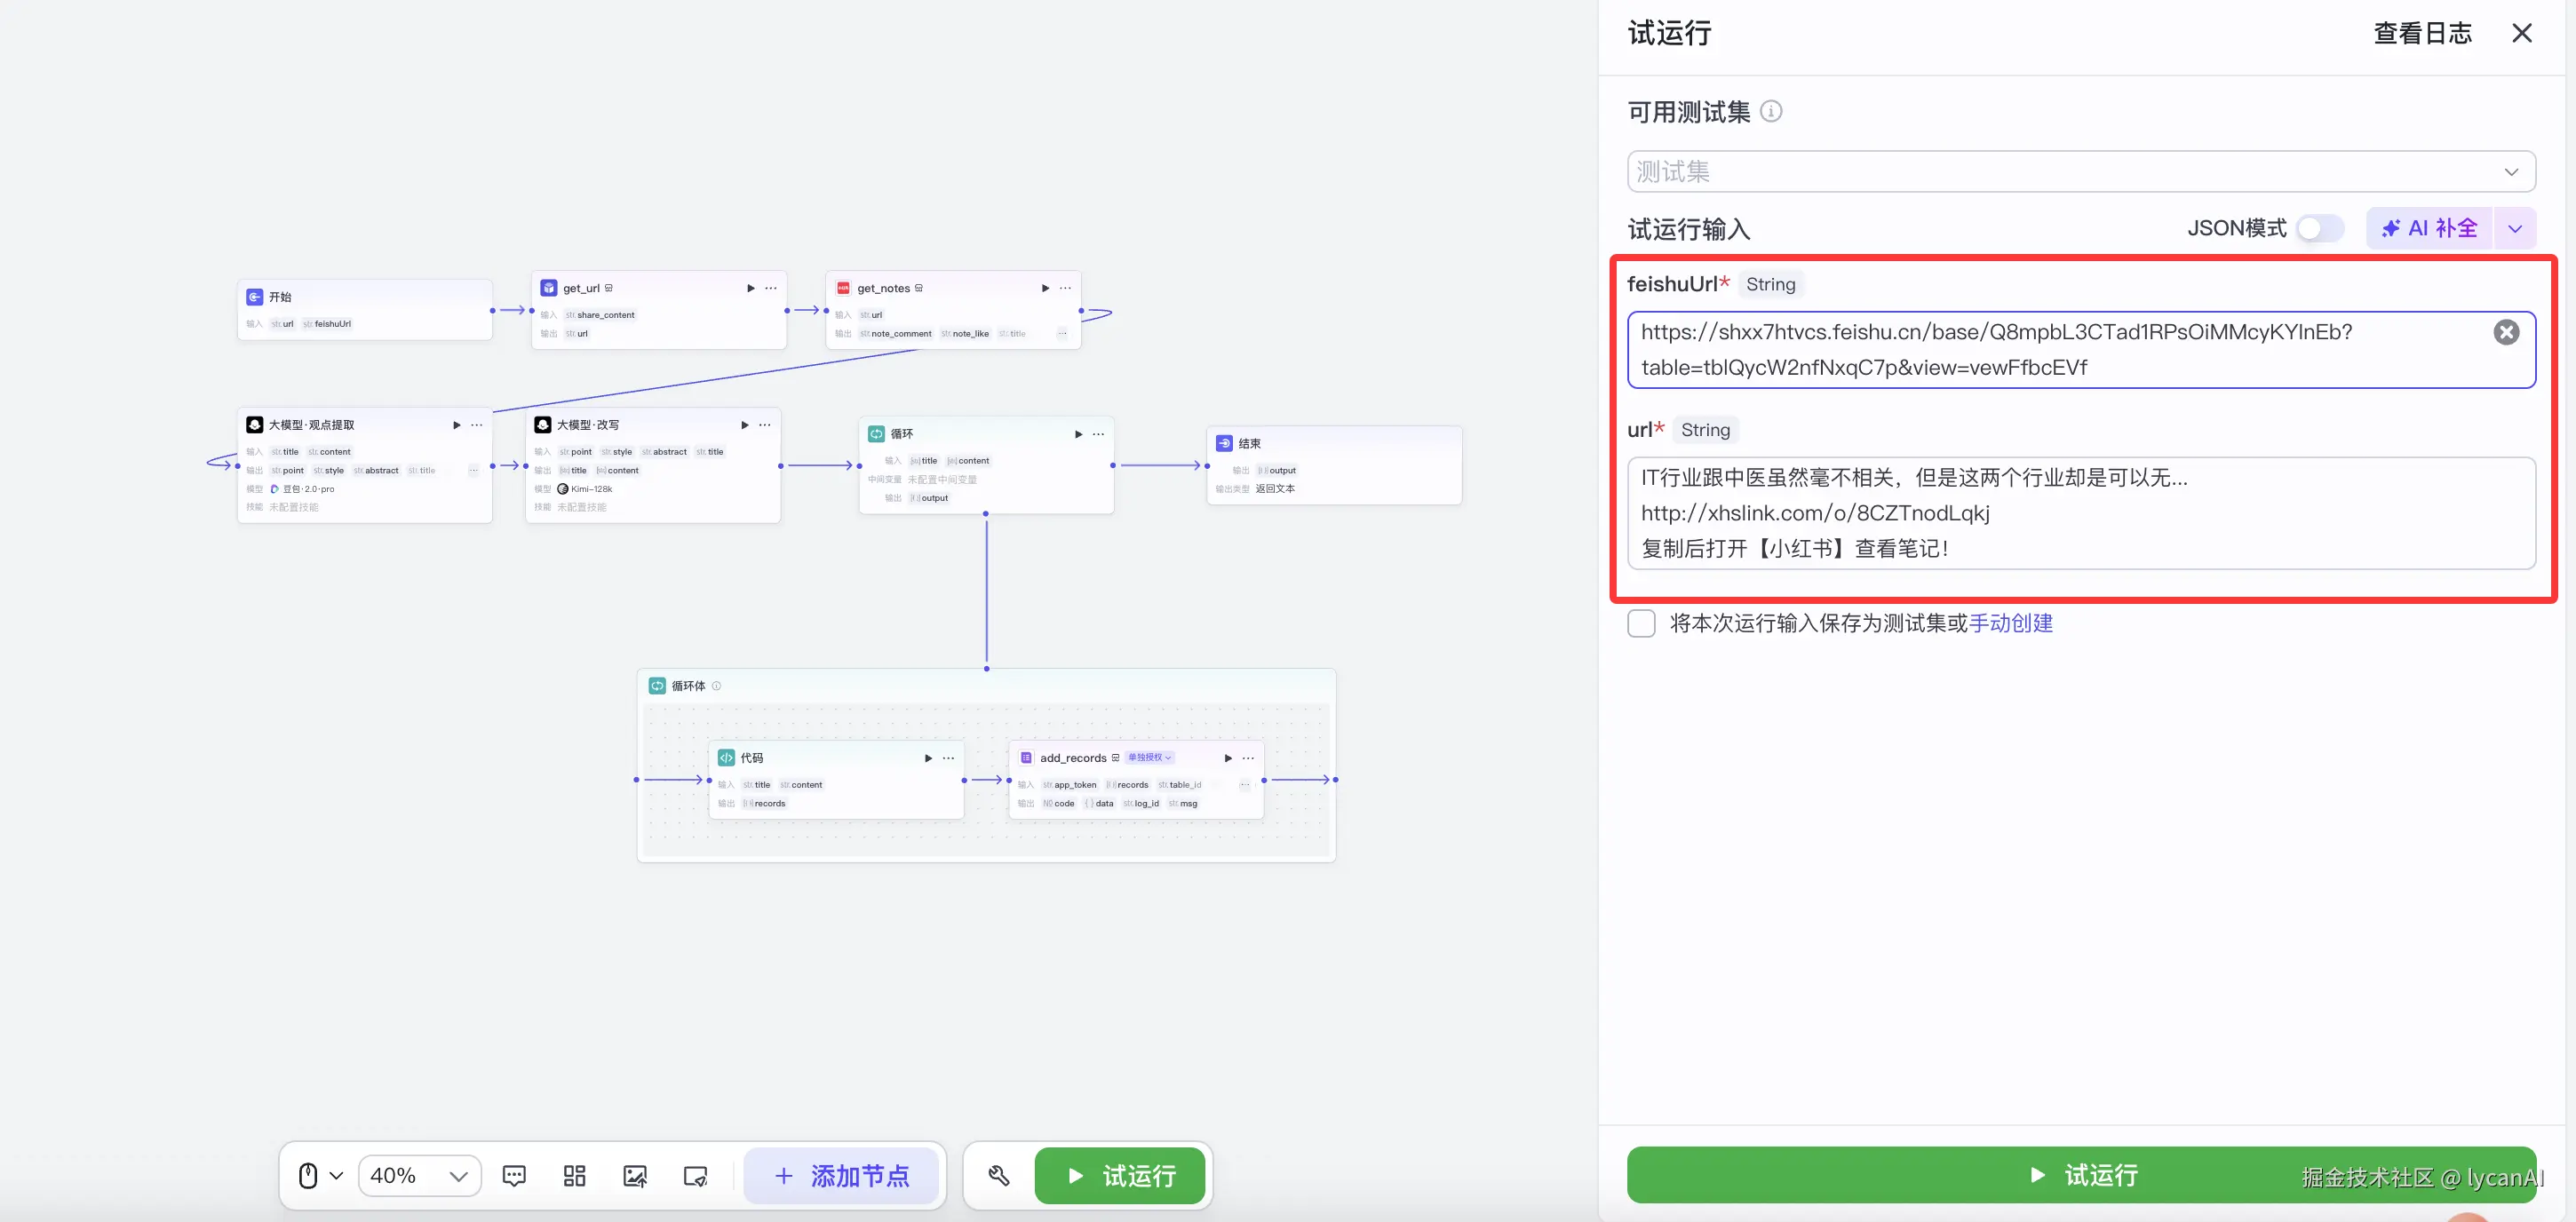The width and height of the screenshot is (2576, 1222).
Task: Click the comment icon in bottom toolbar
Action: (x=514, y=1175)
